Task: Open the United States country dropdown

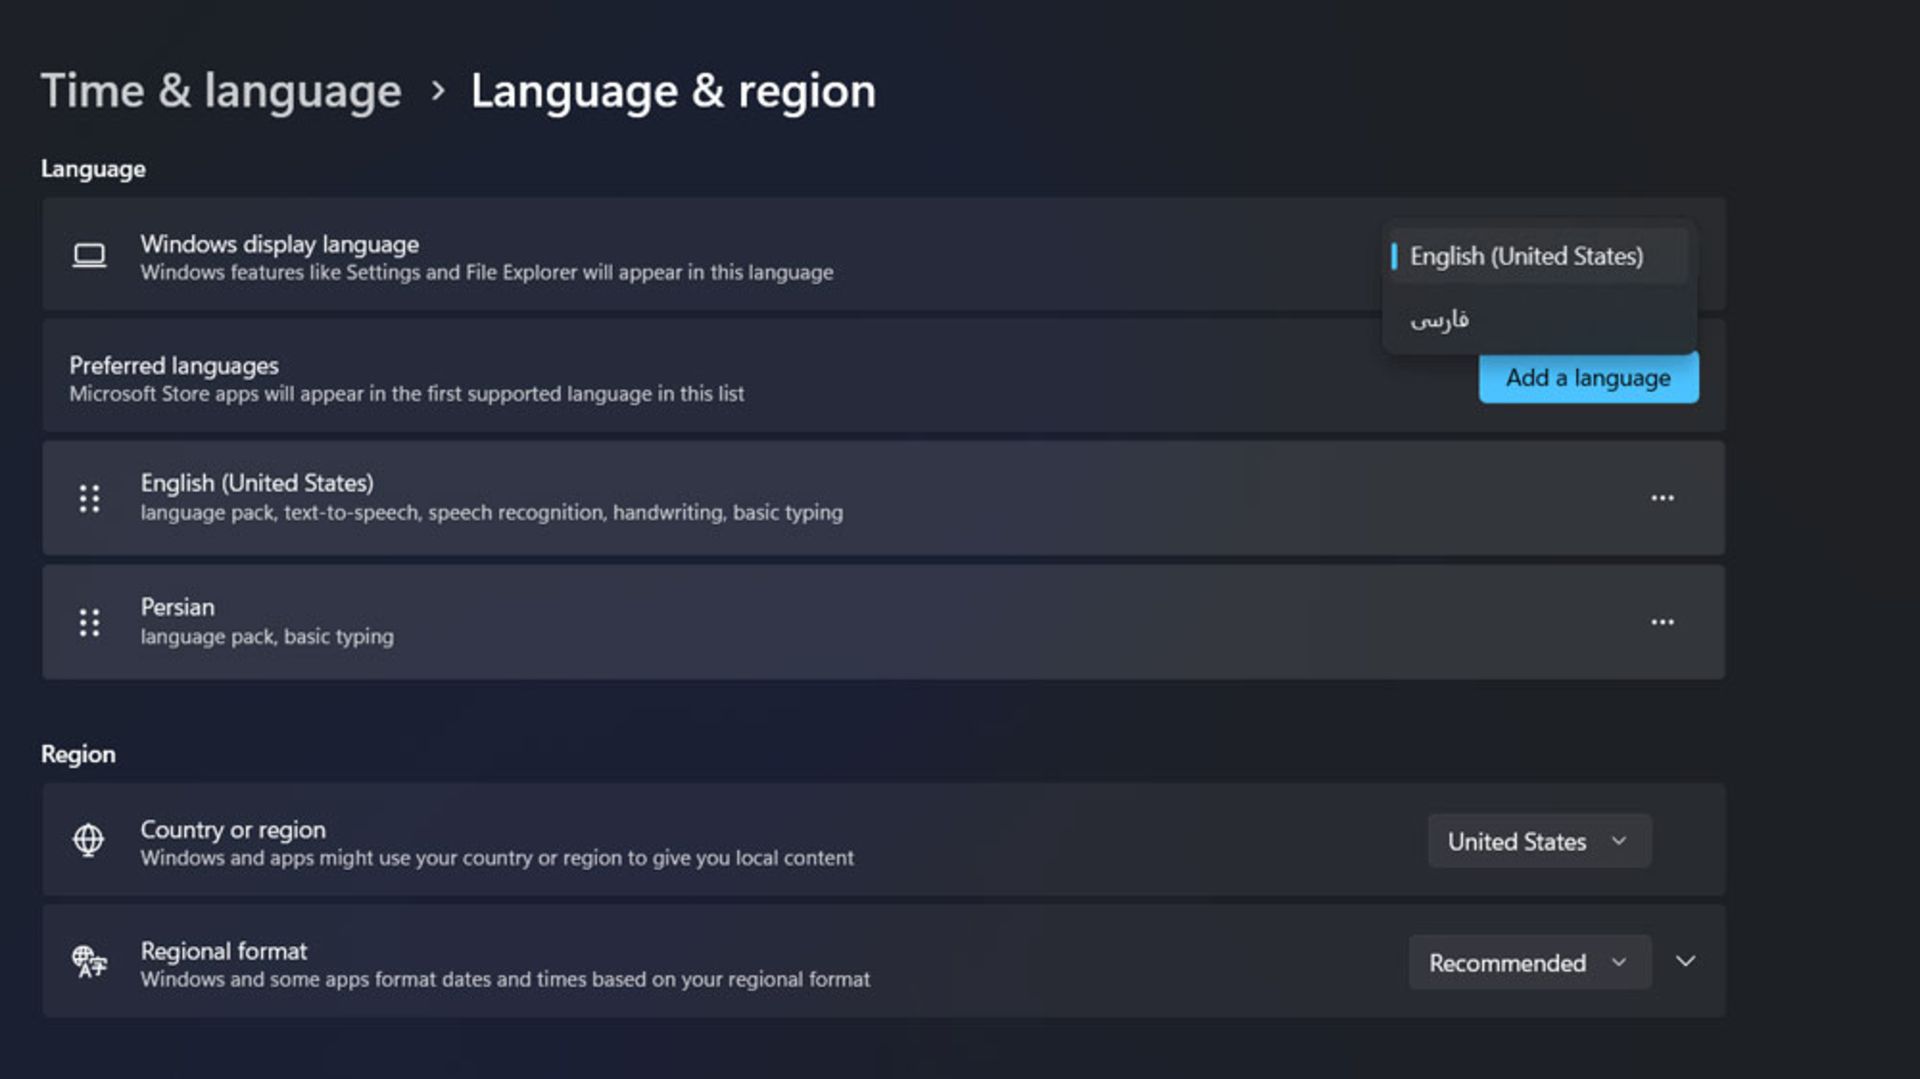Action: [x=1538, y=841]
